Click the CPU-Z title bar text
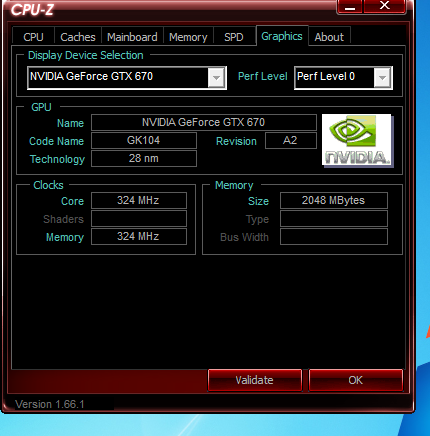430x436 pixels. pos(32,10)
